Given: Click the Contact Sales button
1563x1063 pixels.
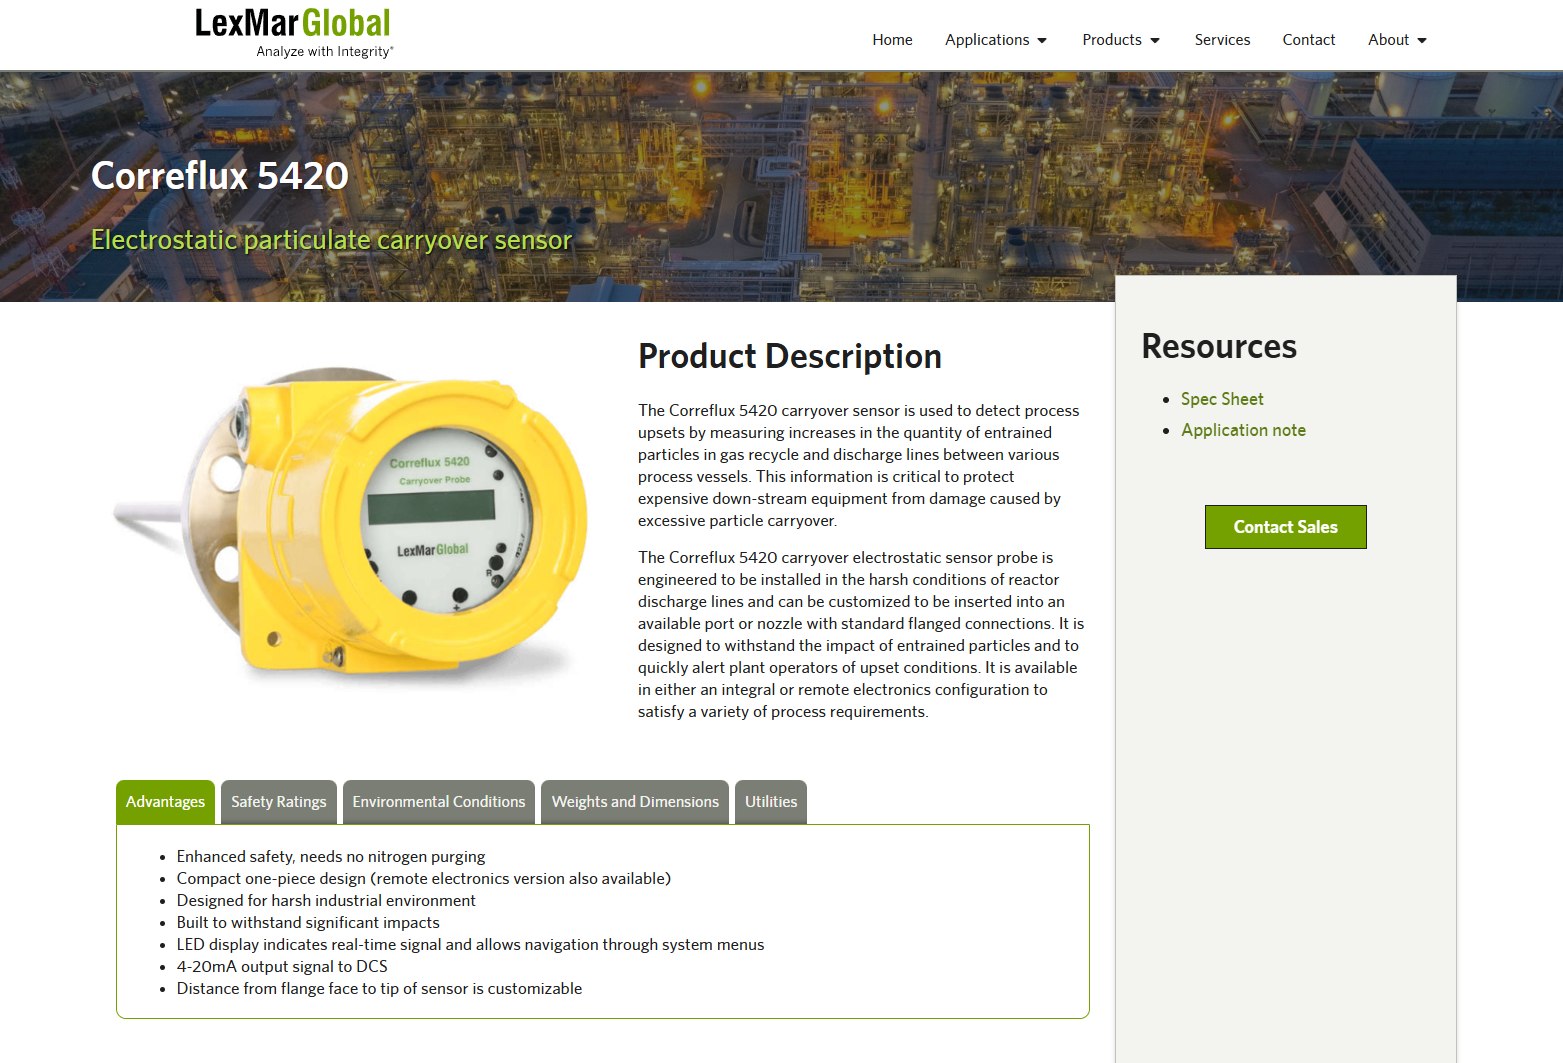Looking at the screenshot, I should point(1286,527).
